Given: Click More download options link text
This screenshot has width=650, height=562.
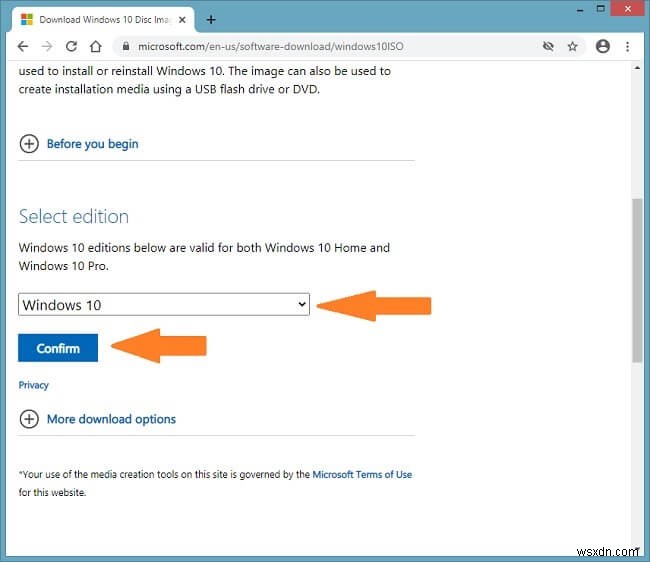Looking at the screenshot, I should pos(111,419).
